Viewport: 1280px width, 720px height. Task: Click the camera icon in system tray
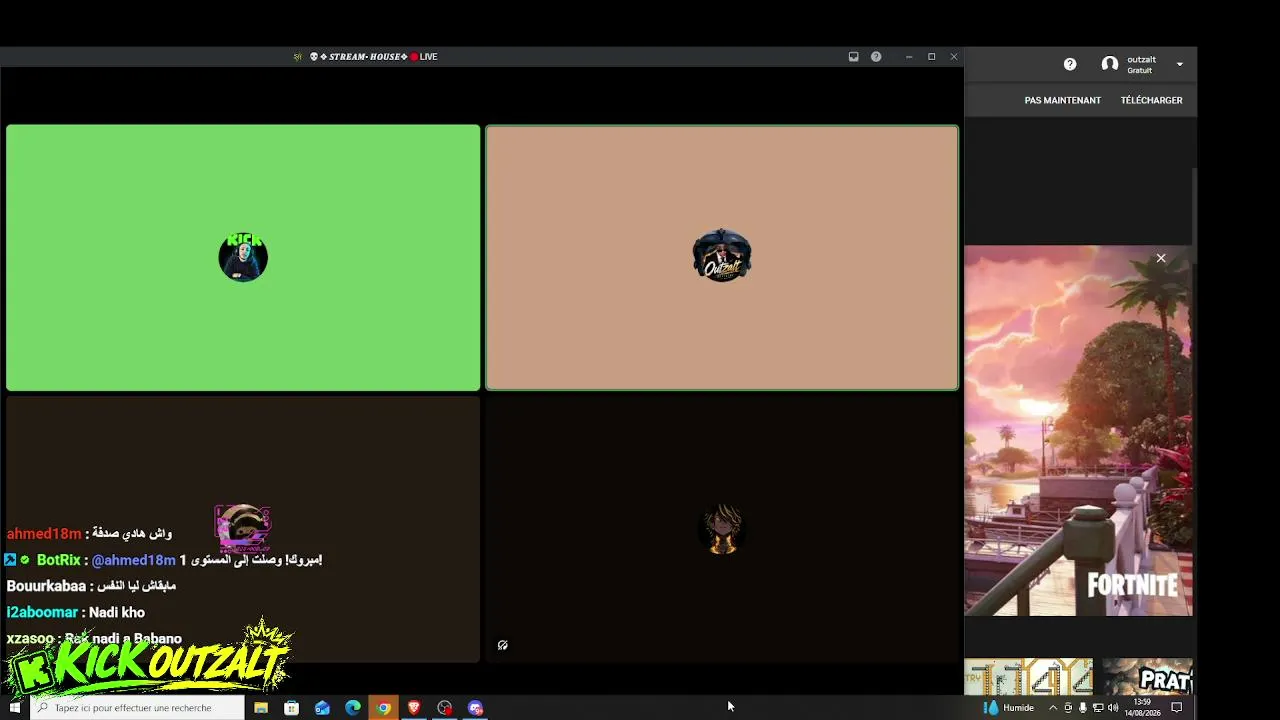pos(1068,708)
